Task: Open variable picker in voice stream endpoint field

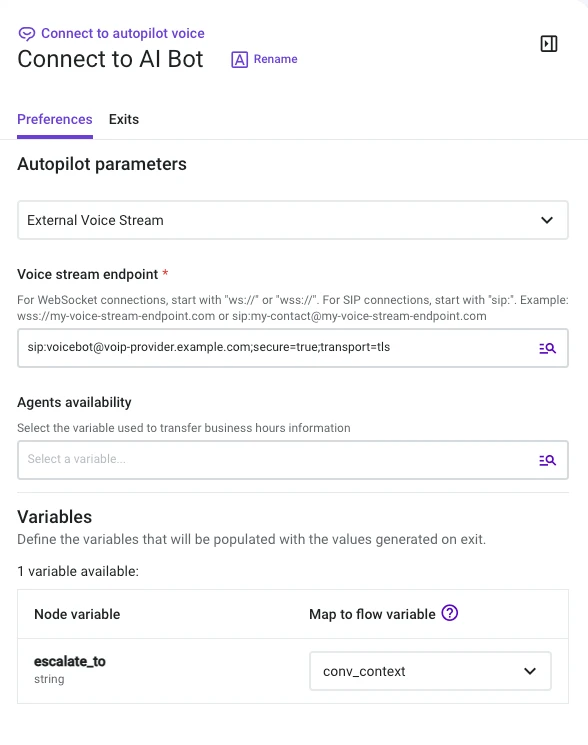Action: 547,348
